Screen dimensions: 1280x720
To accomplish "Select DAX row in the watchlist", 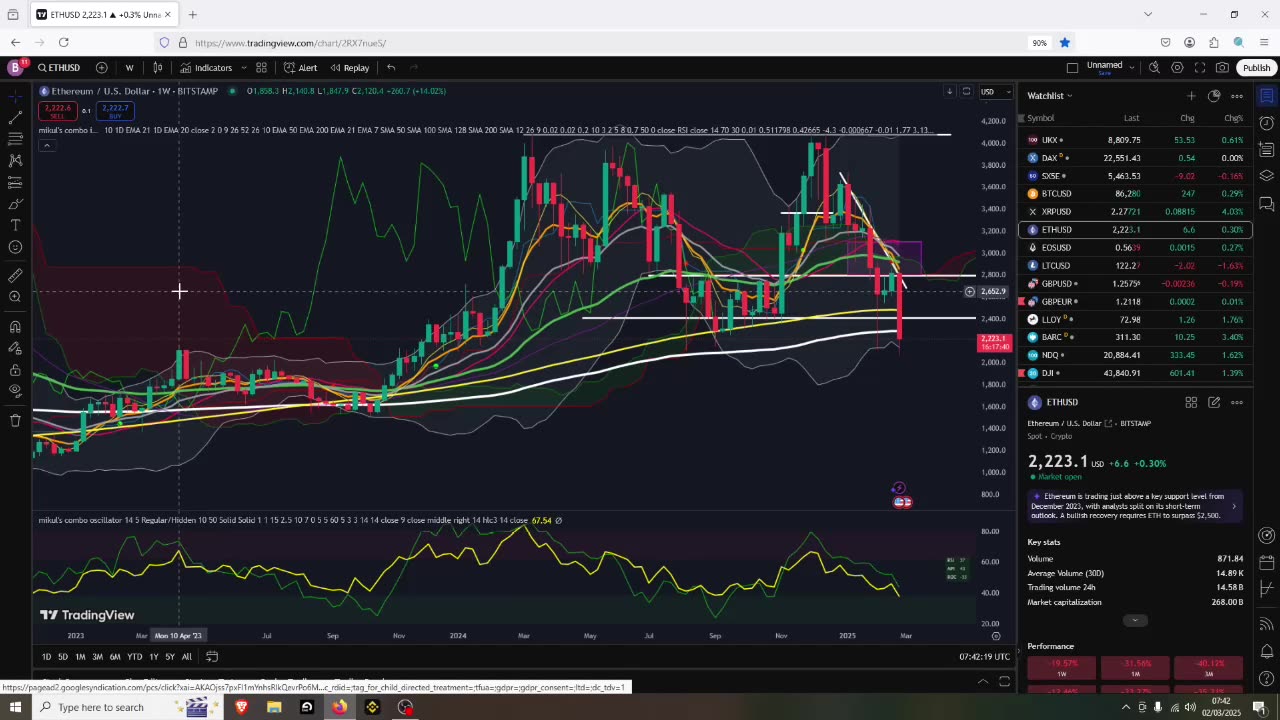I will point(1135,158).
